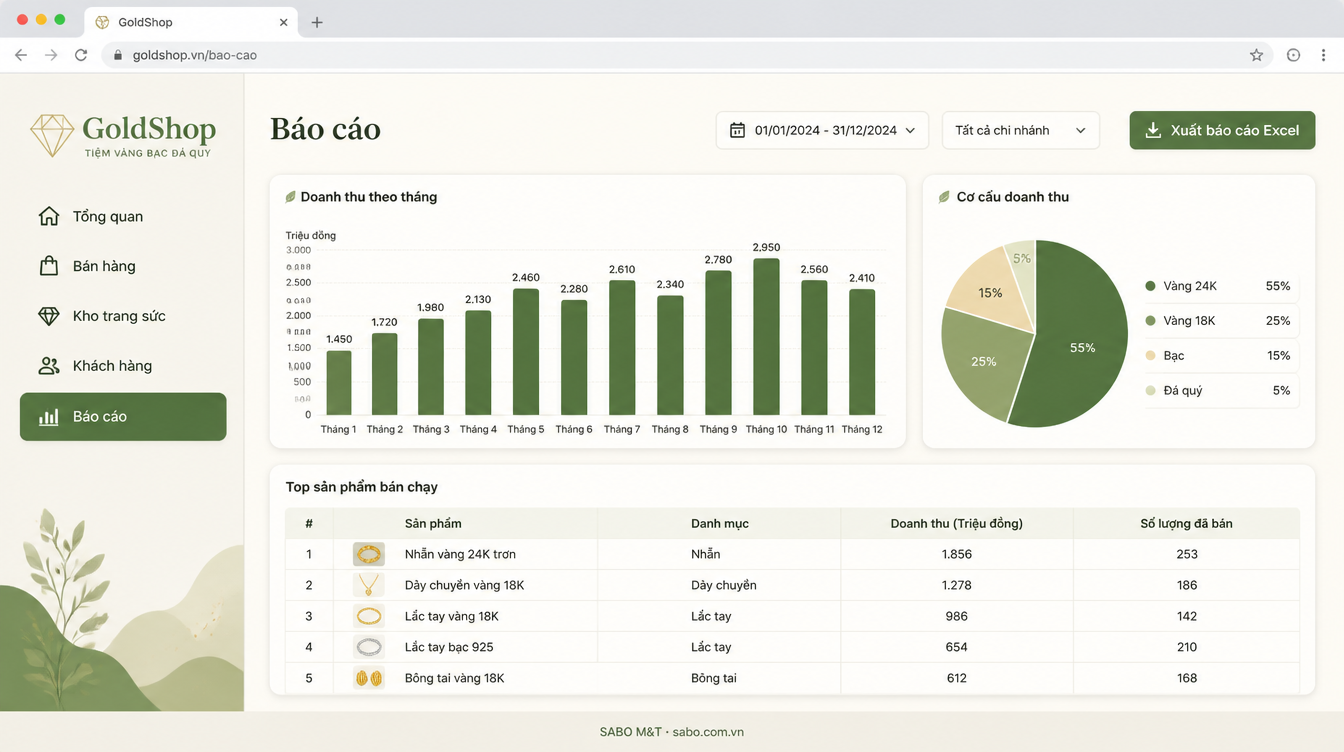Close the GoldShop browser tab

point(284,22)
